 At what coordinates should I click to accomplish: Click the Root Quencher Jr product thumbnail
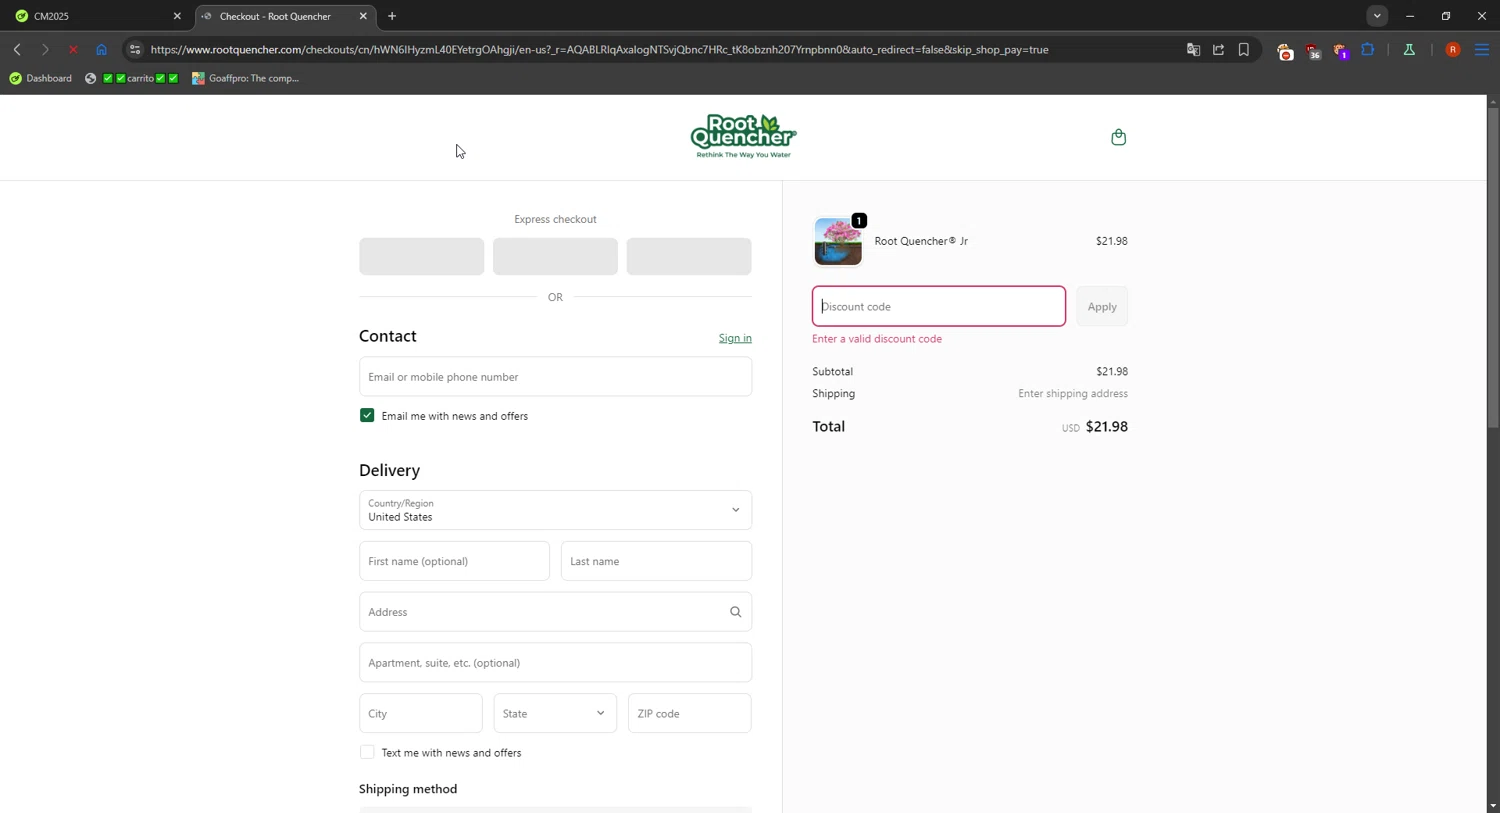838,242
